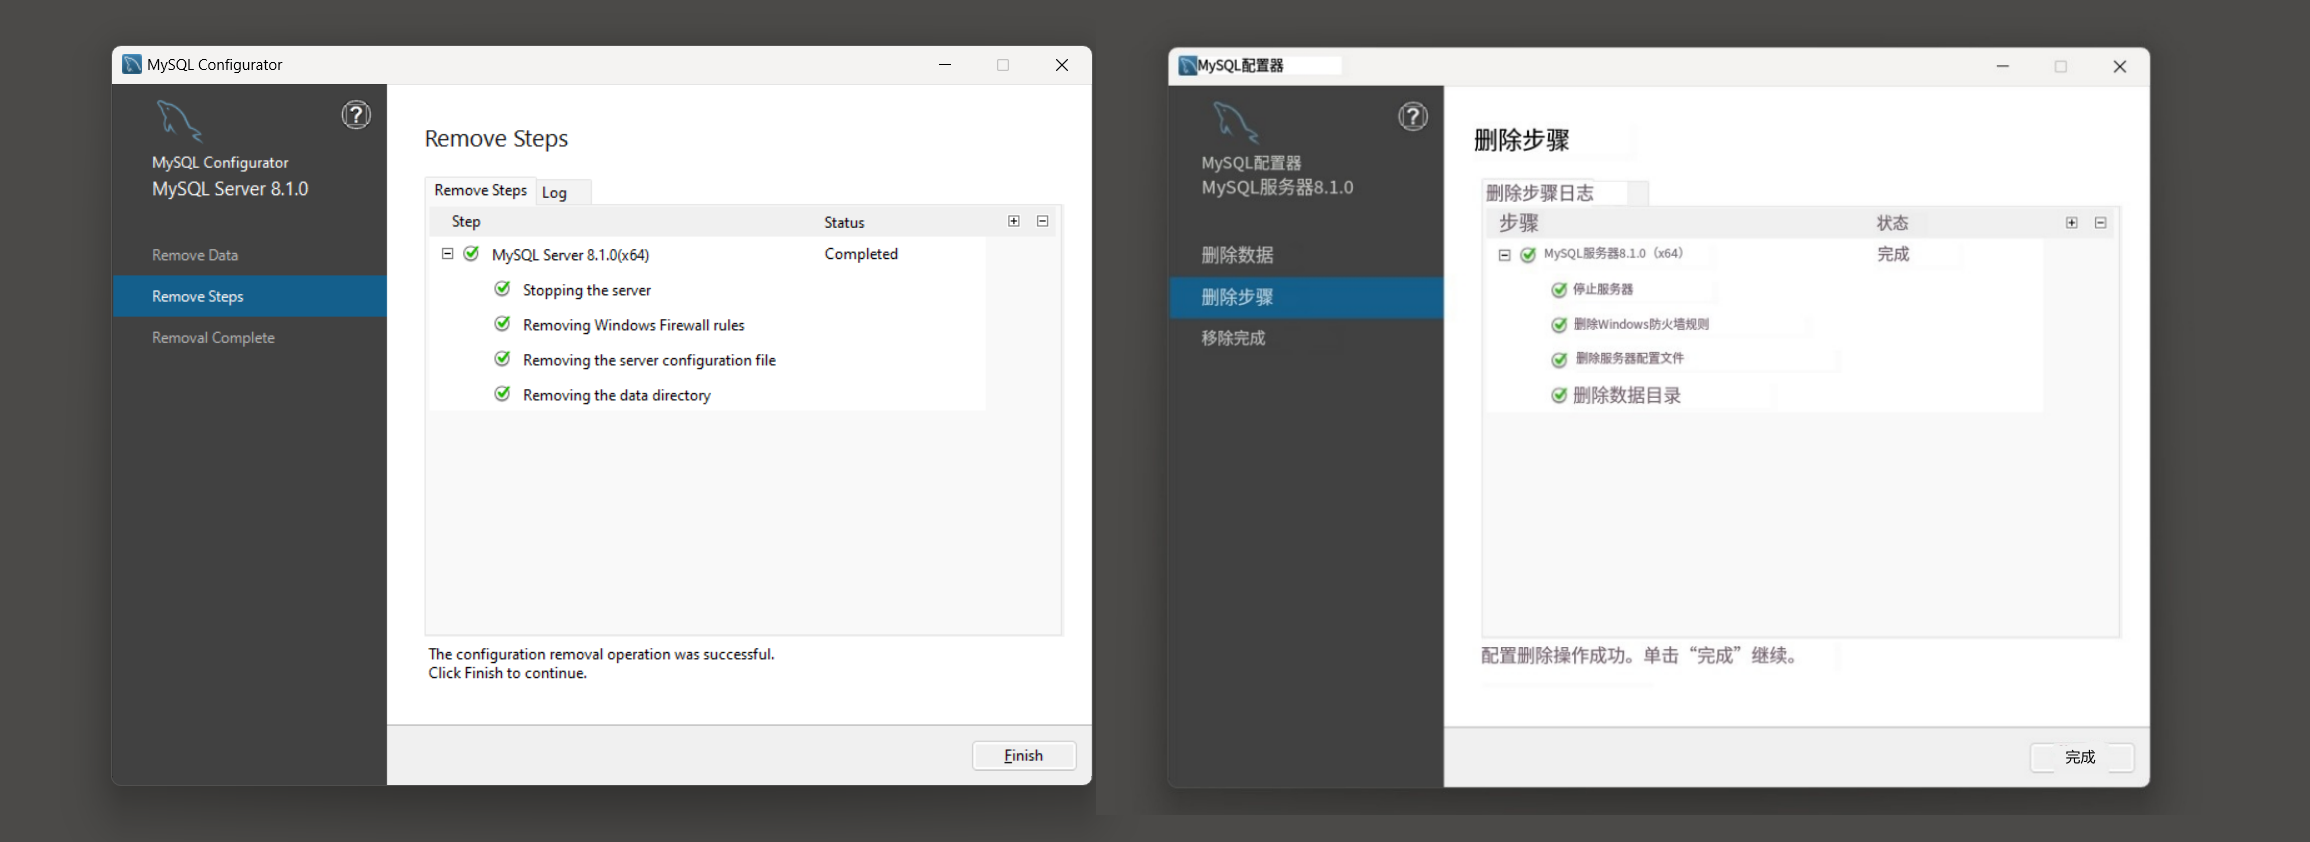Click the 步骤 column header
The width and height of the screenshot is (2310, 842).
pyautogui.click(x=1518, y=223)
